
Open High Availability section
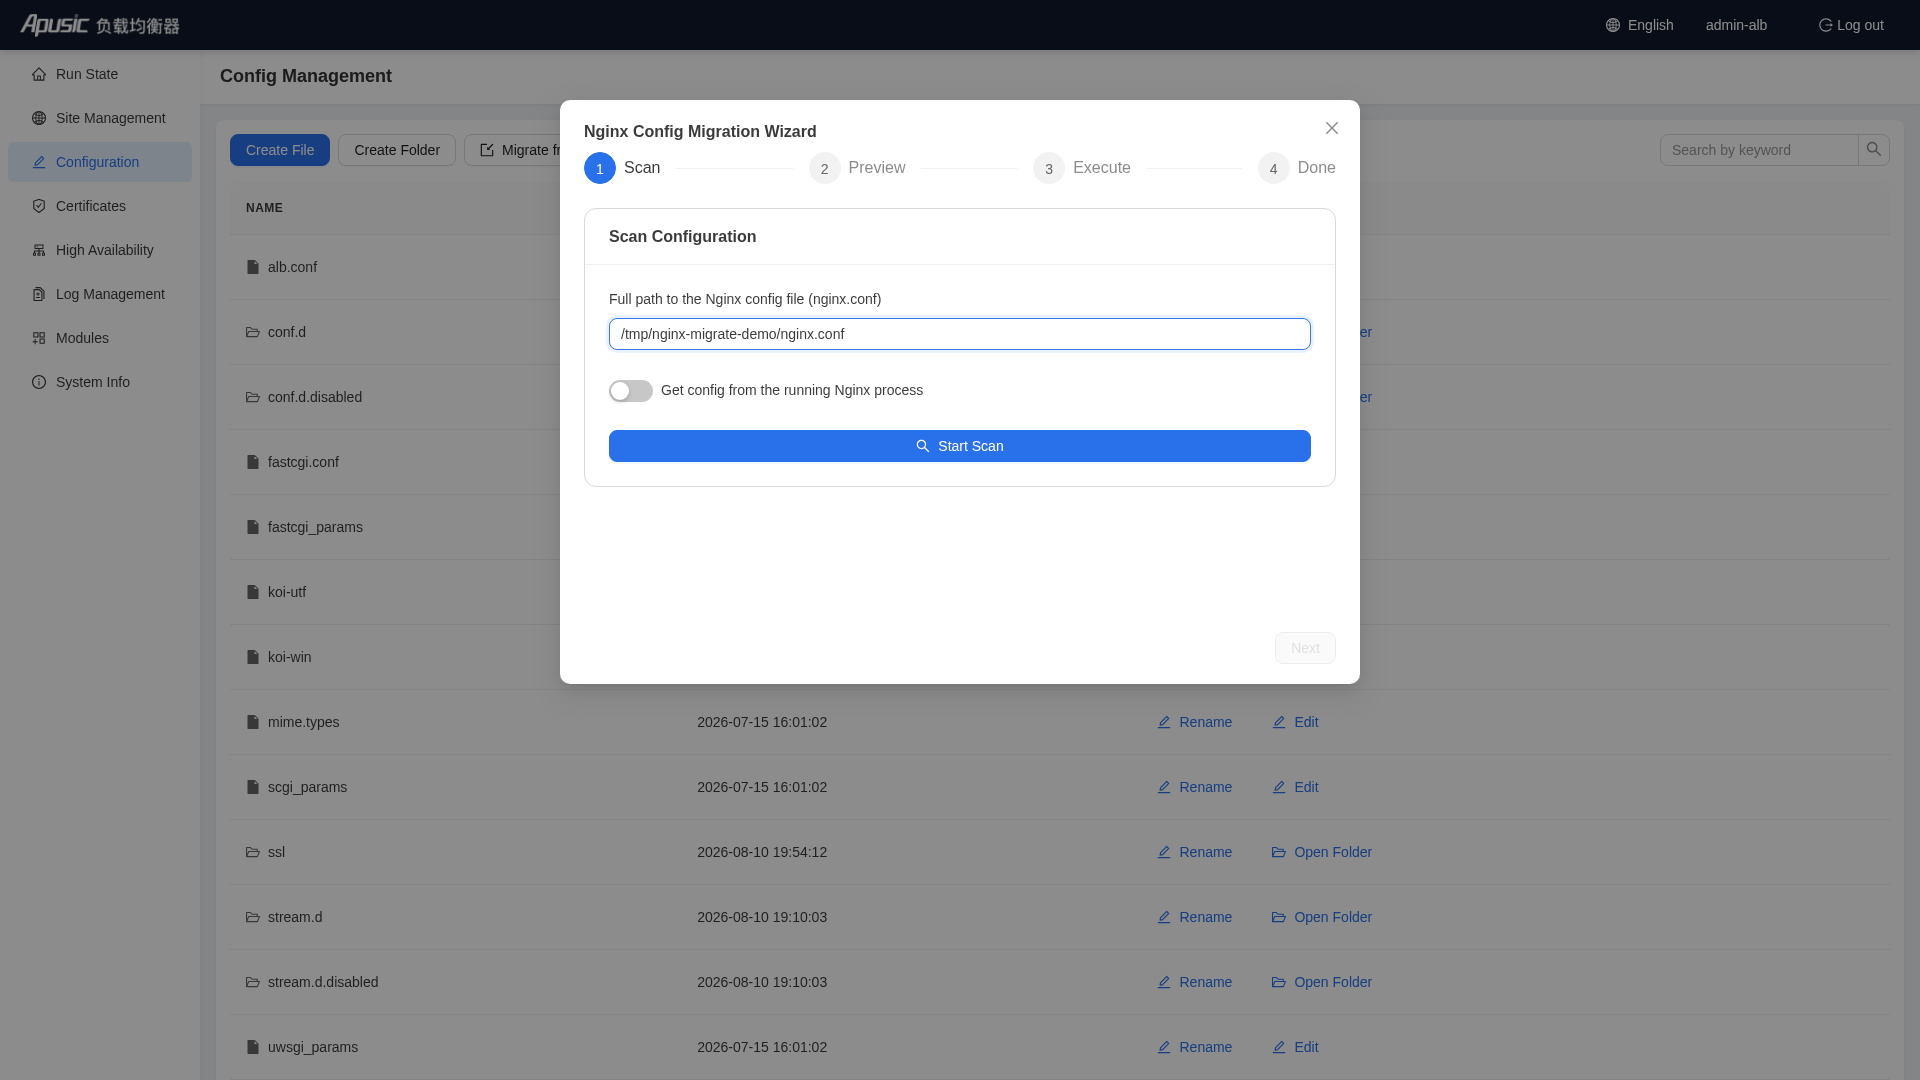(100, 250)
